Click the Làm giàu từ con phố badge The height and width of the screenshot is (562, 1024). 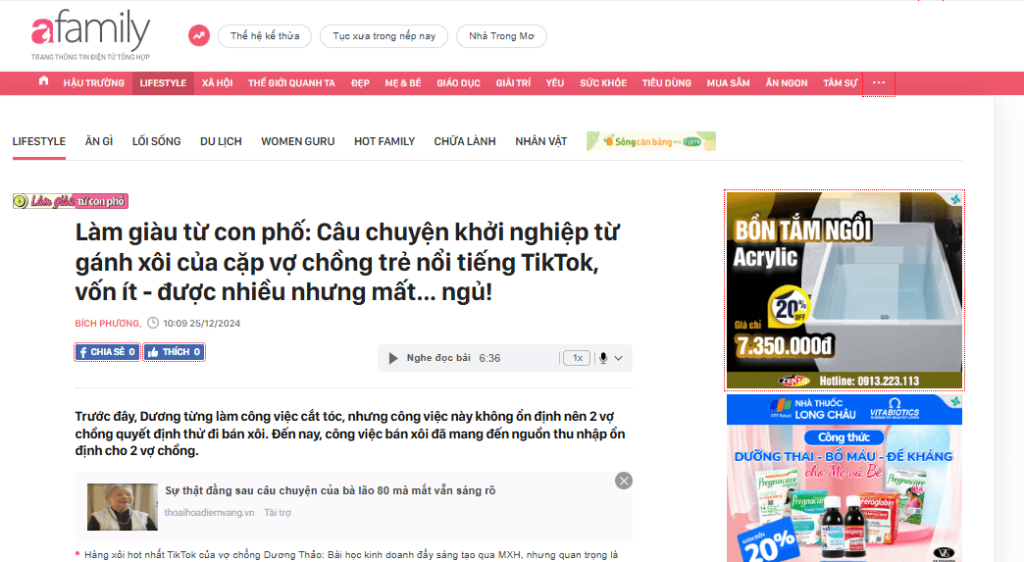pos(71,201)
